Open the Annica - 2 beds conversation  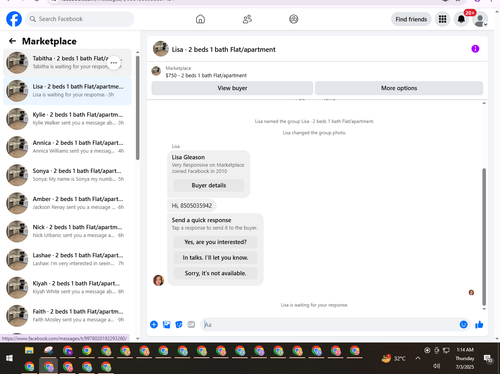click(x=67, y=147)
